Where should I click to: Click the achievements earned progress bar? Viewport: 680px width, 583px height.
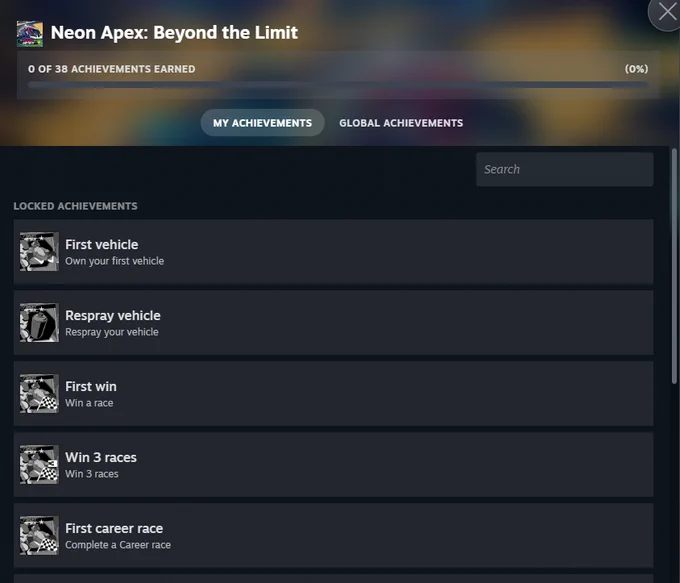click(x=338, y=85)
